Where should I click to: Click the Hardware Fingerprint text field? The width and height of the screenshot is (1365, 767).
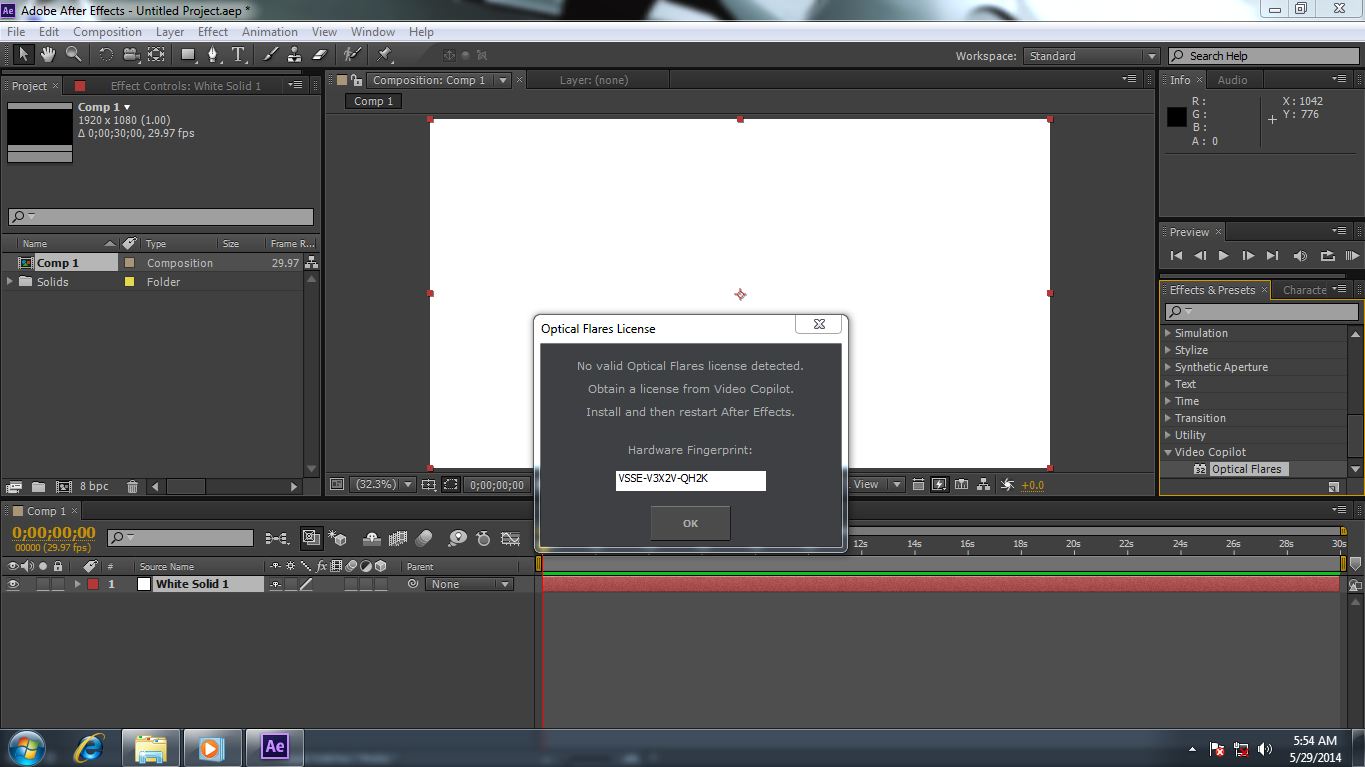691,481
